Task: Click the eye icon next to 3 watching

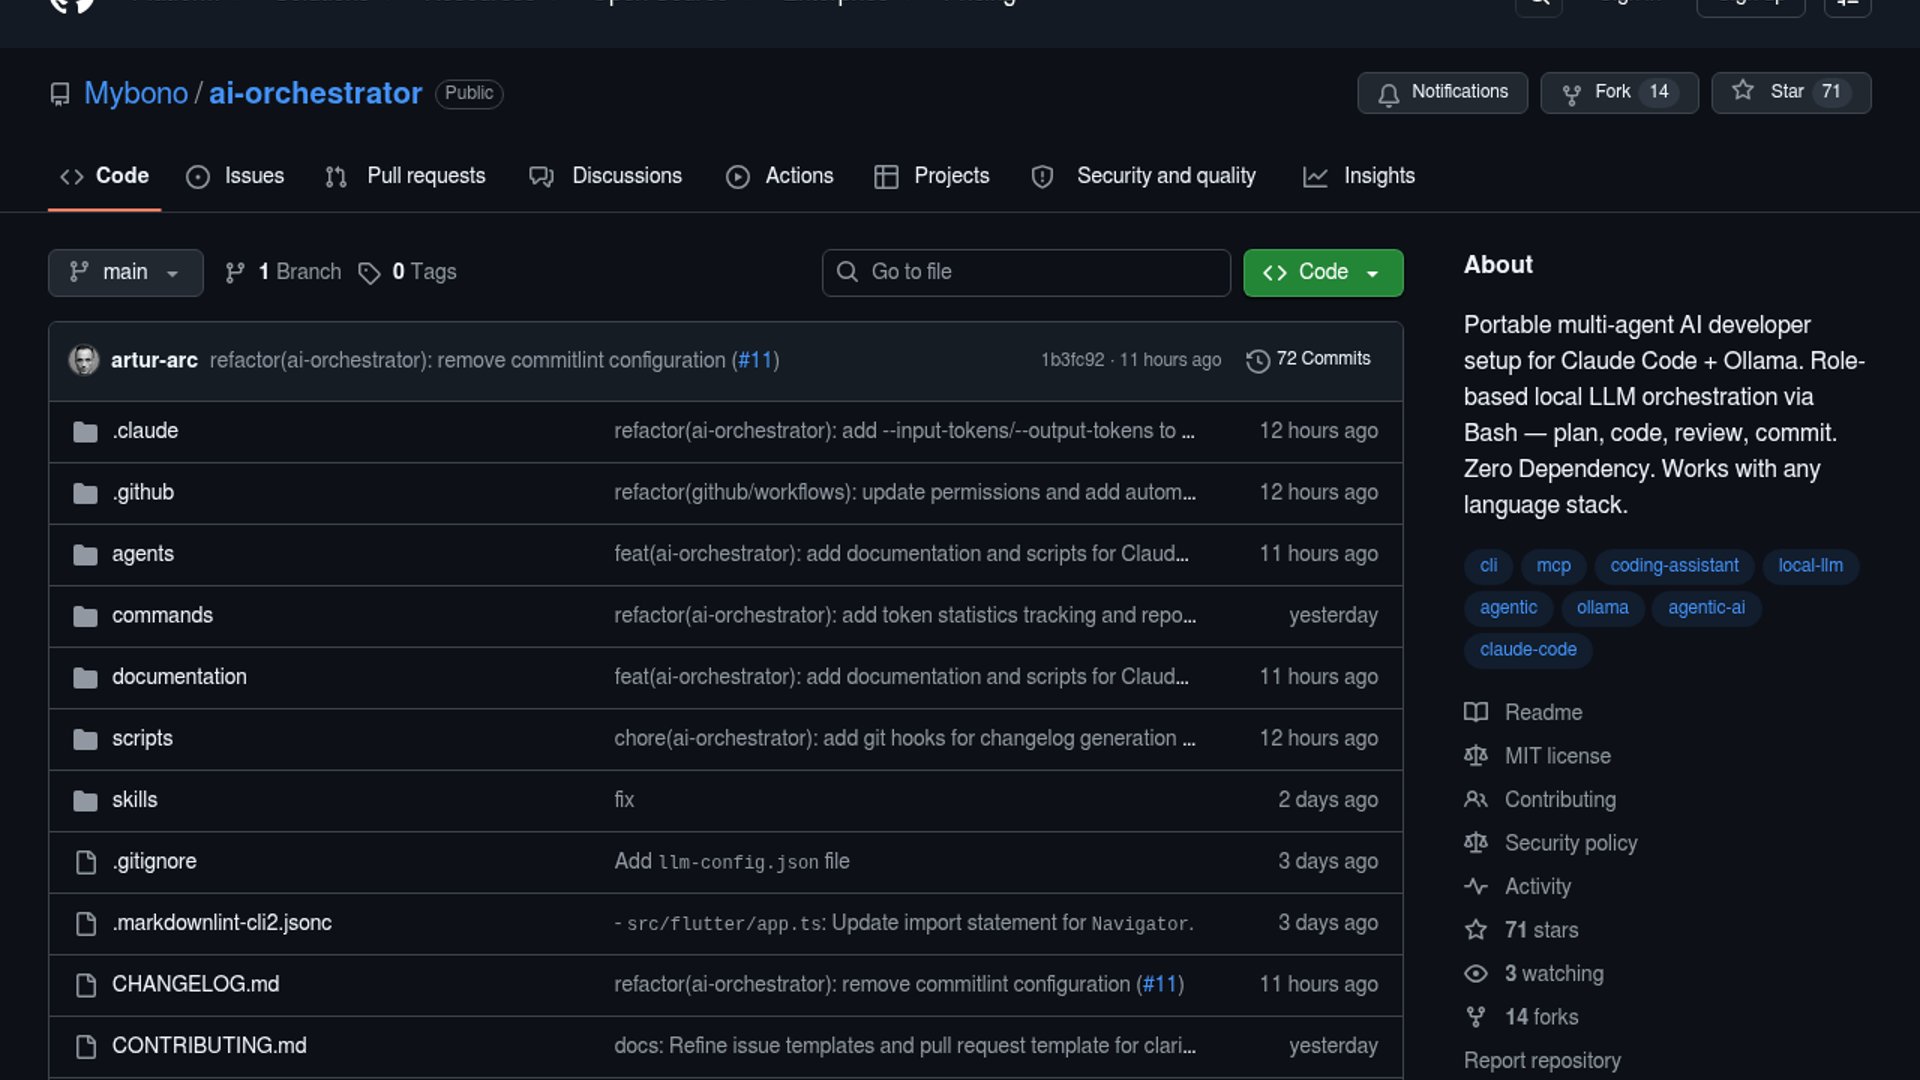Action: pos(1475,974)
